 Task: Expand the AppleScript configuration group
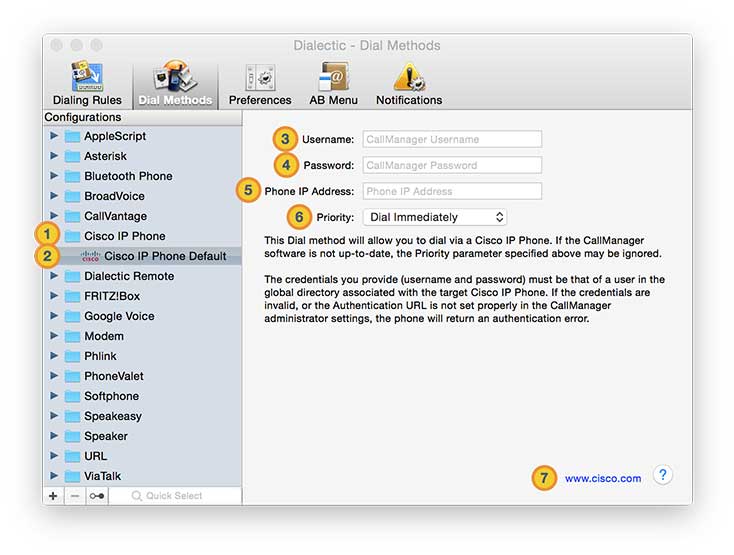tap(54, 136)
